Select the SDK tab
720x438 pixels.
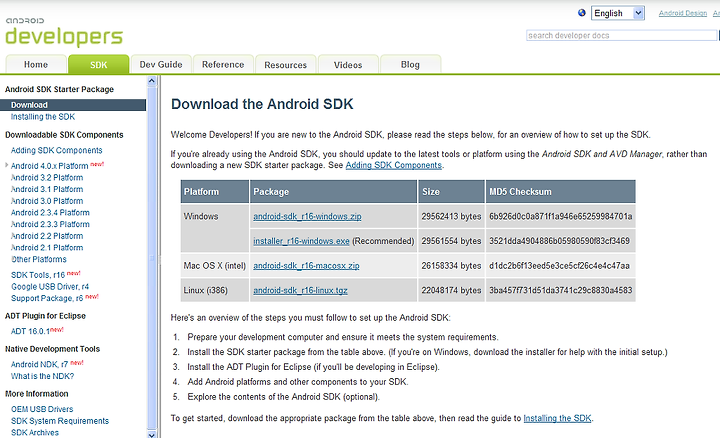[x=98, y=65]
